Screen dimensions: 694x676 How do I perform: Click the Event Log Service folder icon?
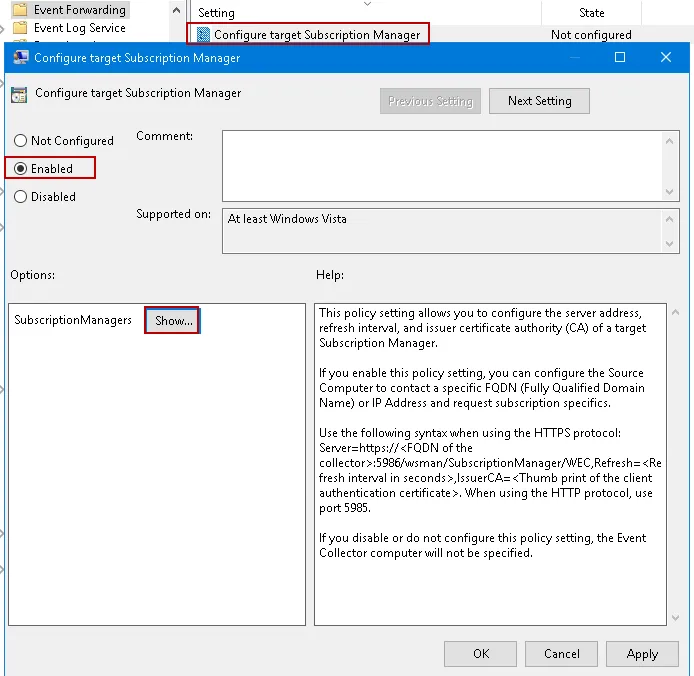click(19, 28)
